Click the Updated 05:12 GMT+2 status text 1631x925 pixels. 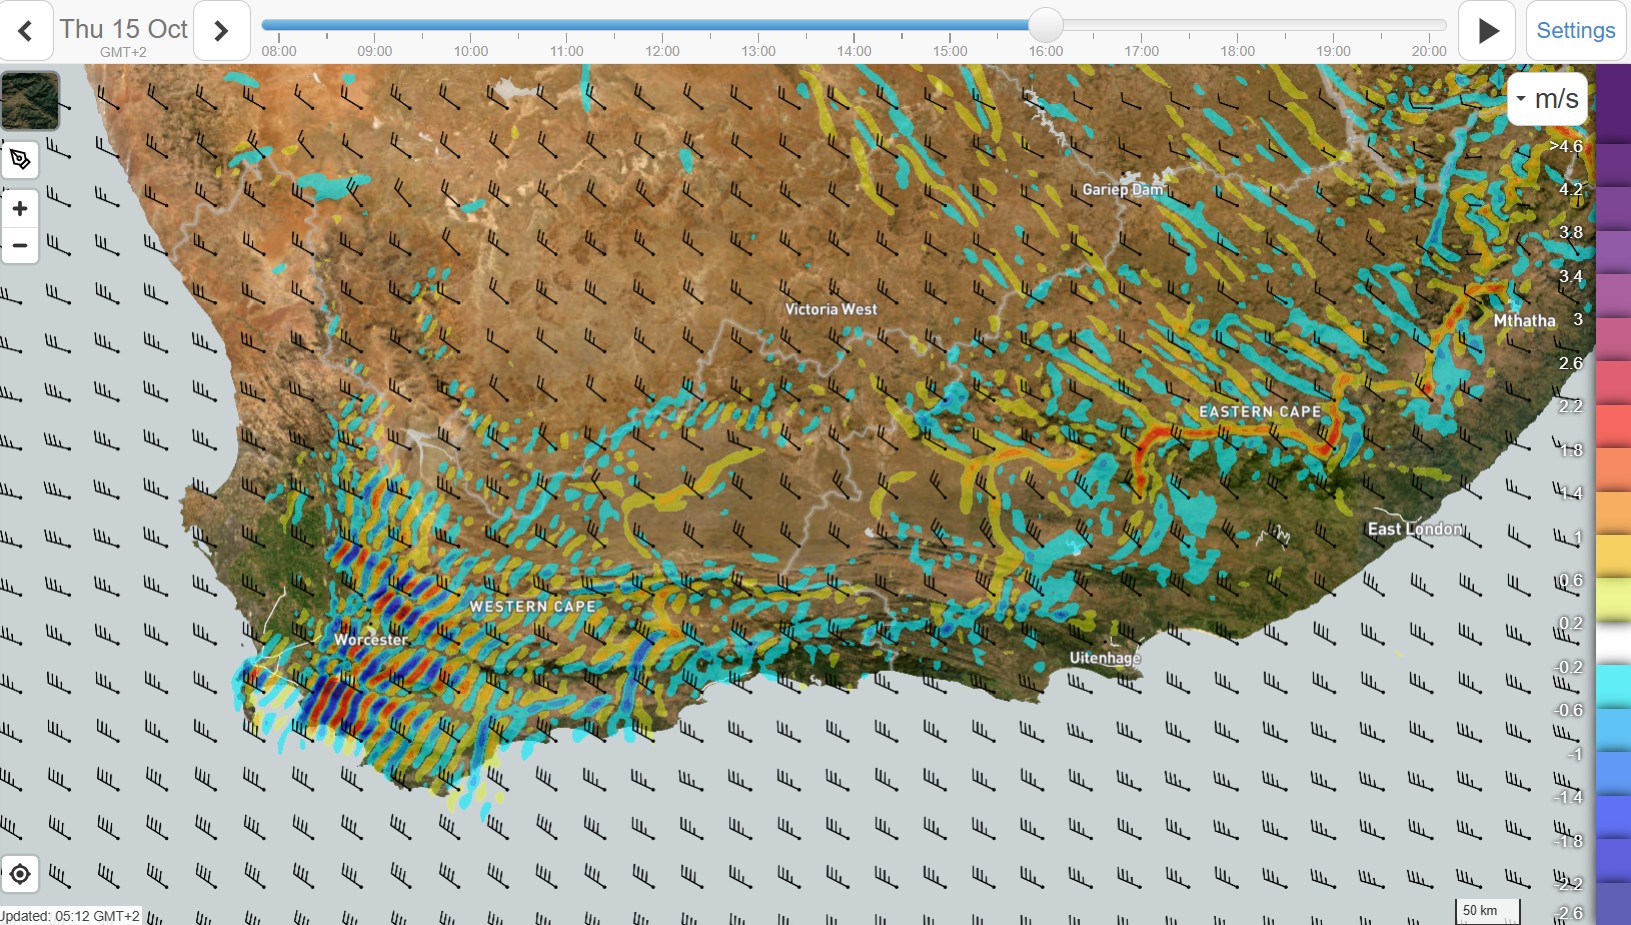click(x=70, y=916)
